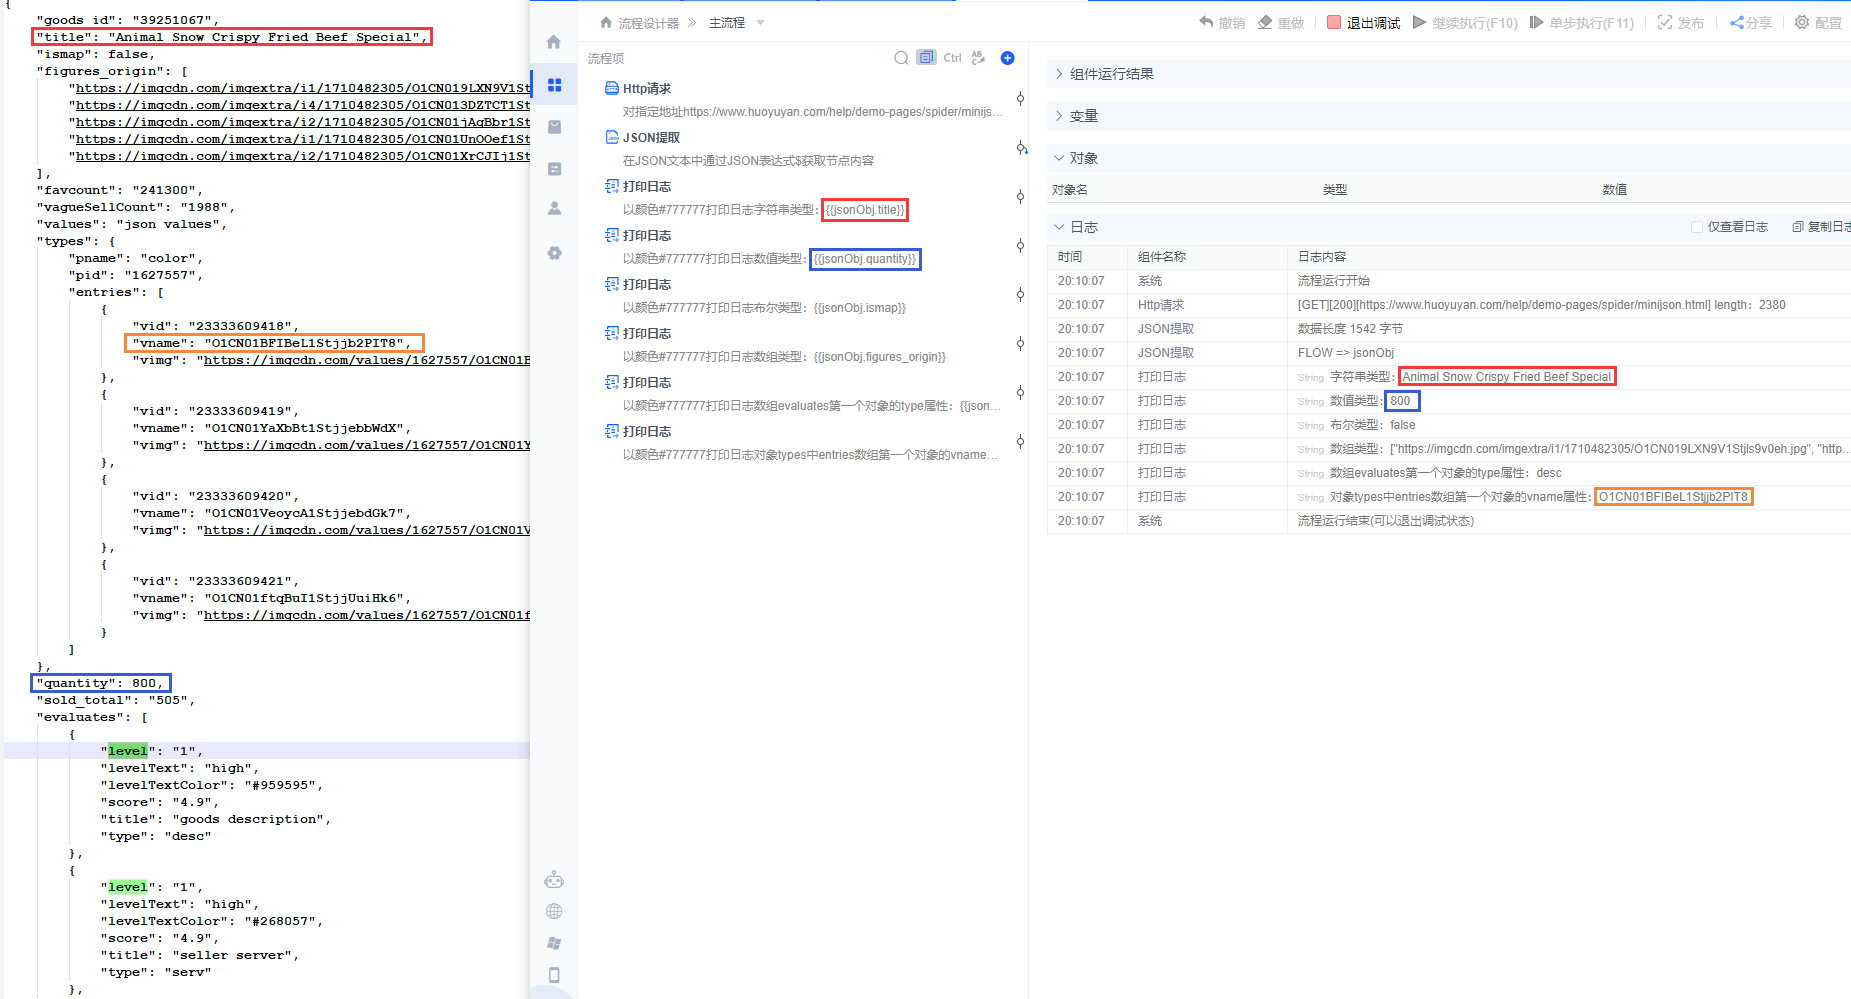Viewport: 1851px width, 999px height.
Task: Toggle the breakpoint marker beside JSON提取 step
Action: [x=1020, y=148]
